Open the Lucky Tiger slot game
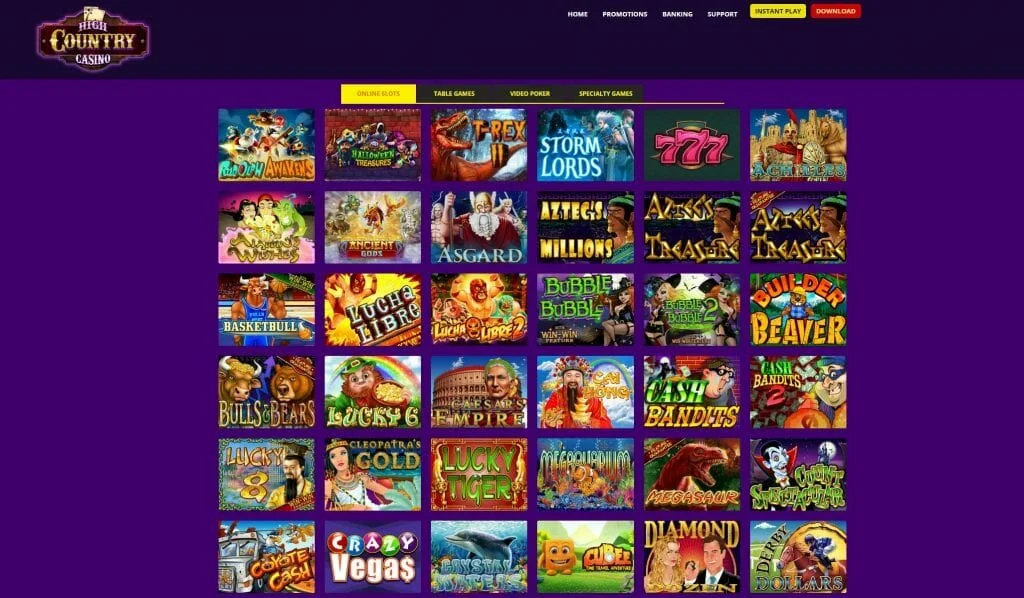1024x598 pixels. pyautogui.click(x=479, y=474)
